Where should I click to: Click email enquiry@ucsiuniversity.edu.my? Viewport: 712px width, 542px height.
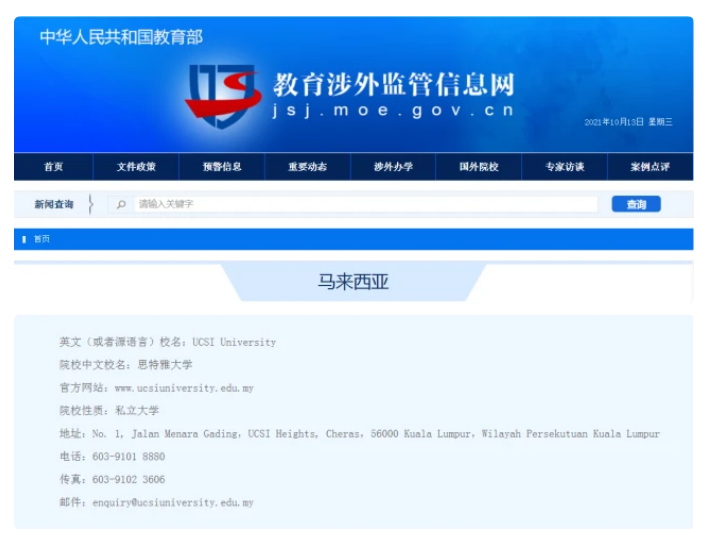tap(173, 503)
